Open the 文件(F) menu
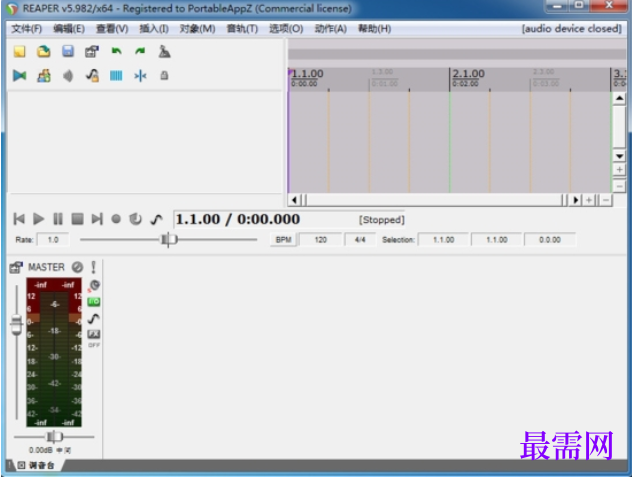This screenshot has height=477, width=632. click(x=27, y=29)
